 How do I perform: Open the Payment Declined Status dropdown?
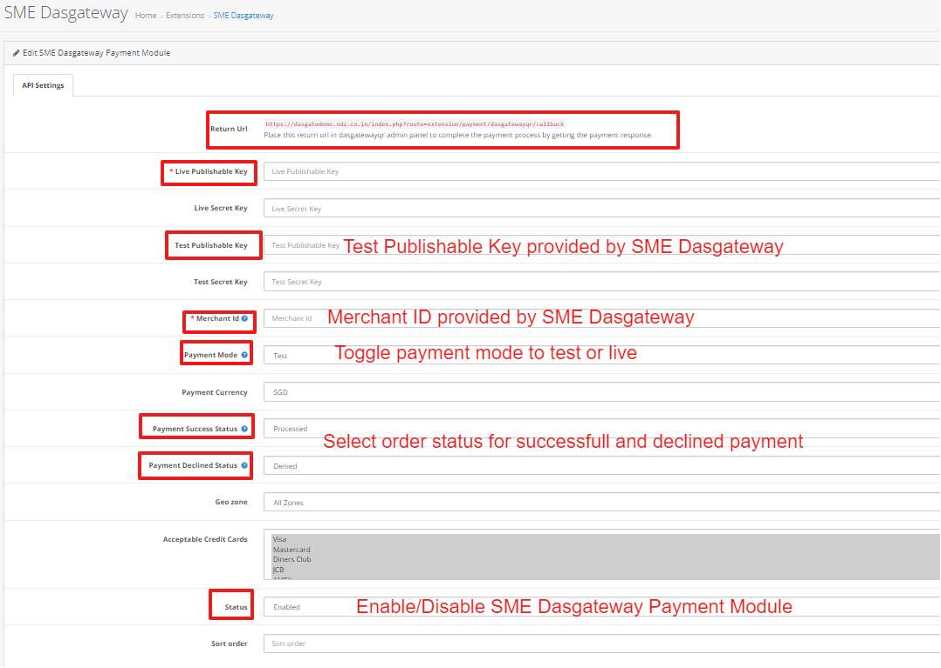point(602,466)
